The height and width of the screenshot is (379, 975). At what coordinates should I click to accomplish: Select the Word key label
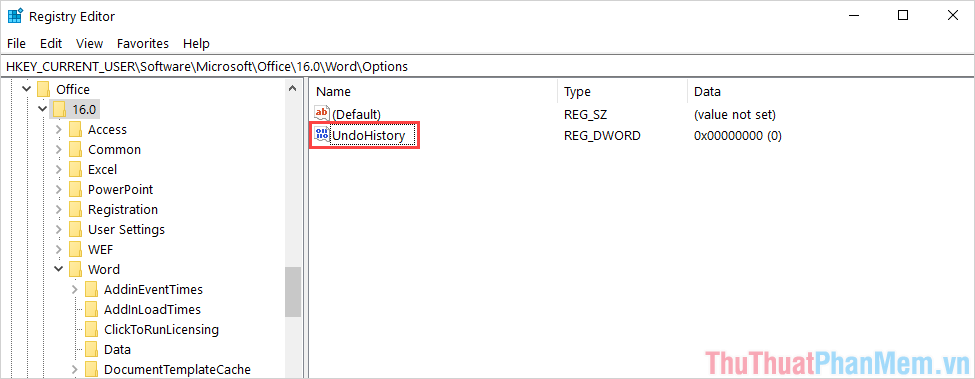(104, 269)
